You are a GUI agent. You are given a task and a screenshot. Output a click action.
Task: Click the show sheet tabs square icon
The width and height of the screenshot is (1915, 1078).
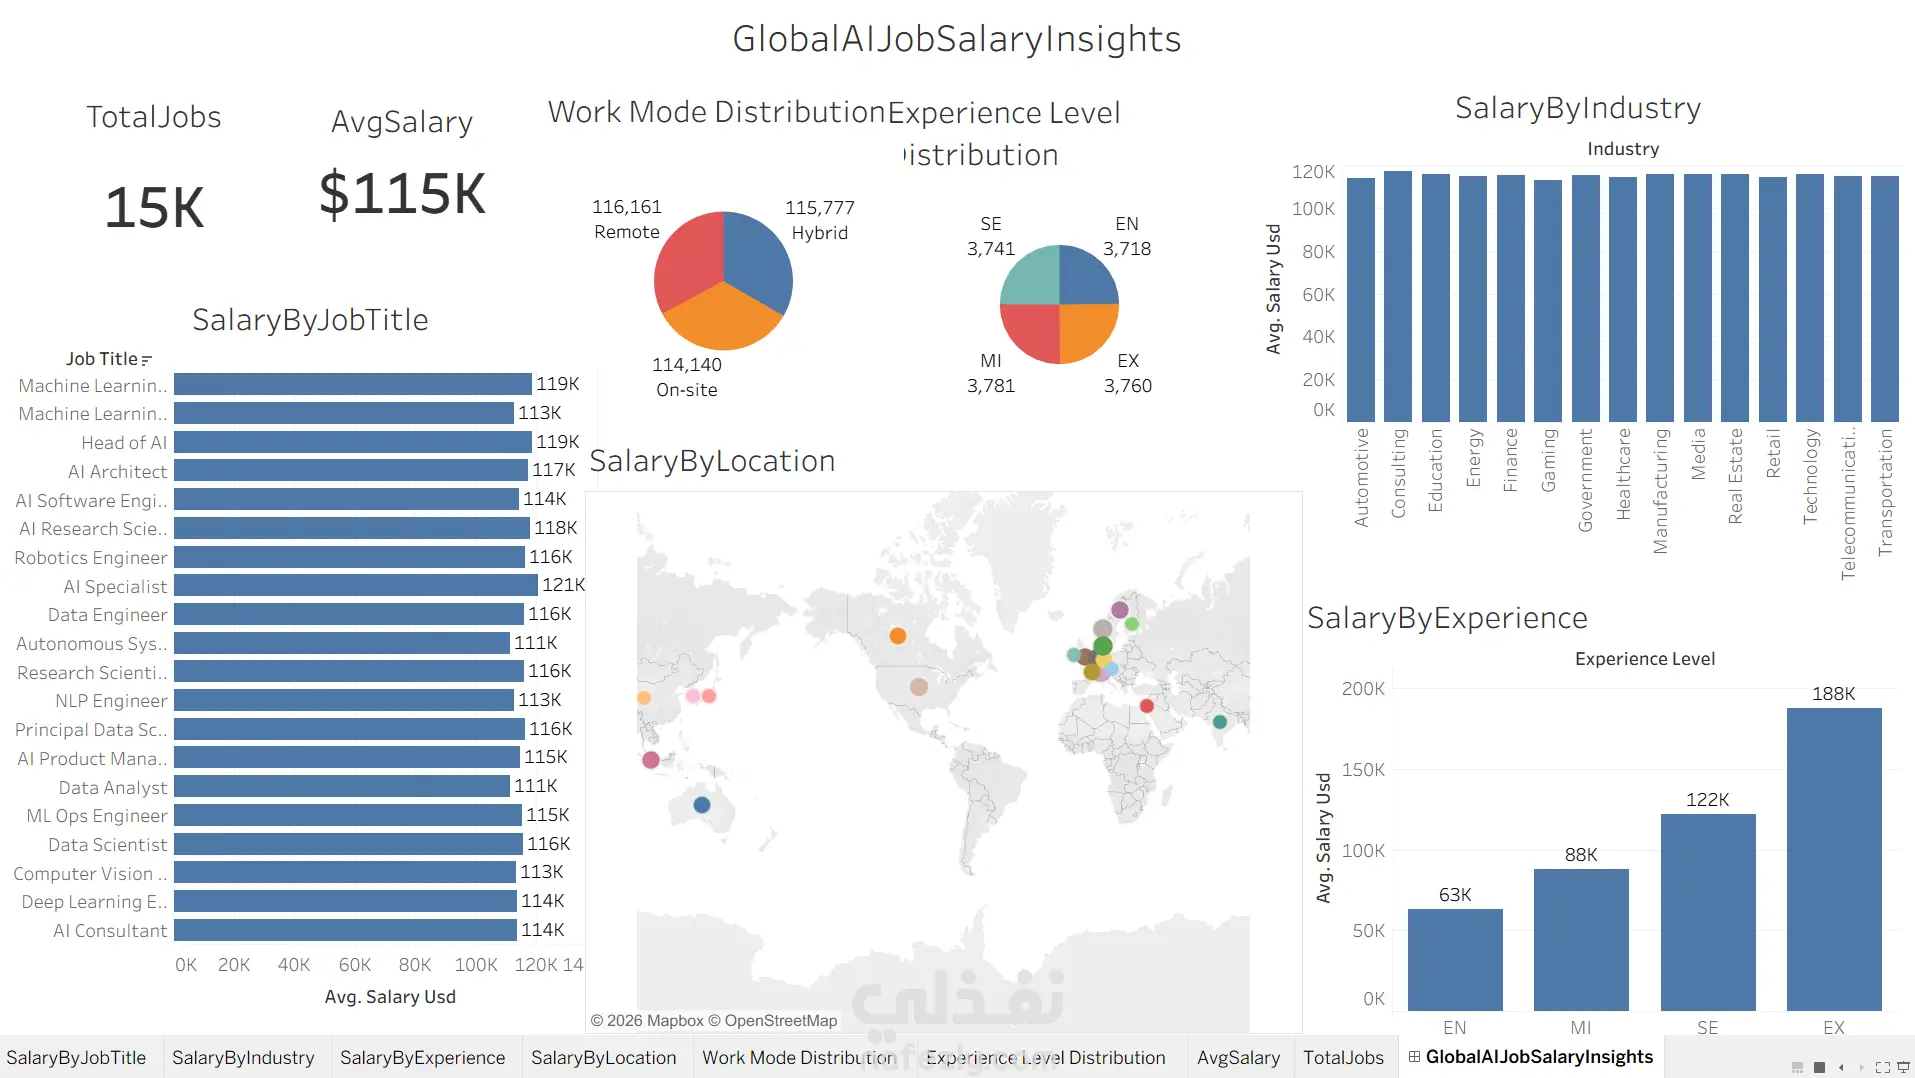tap(1819, 1067)
